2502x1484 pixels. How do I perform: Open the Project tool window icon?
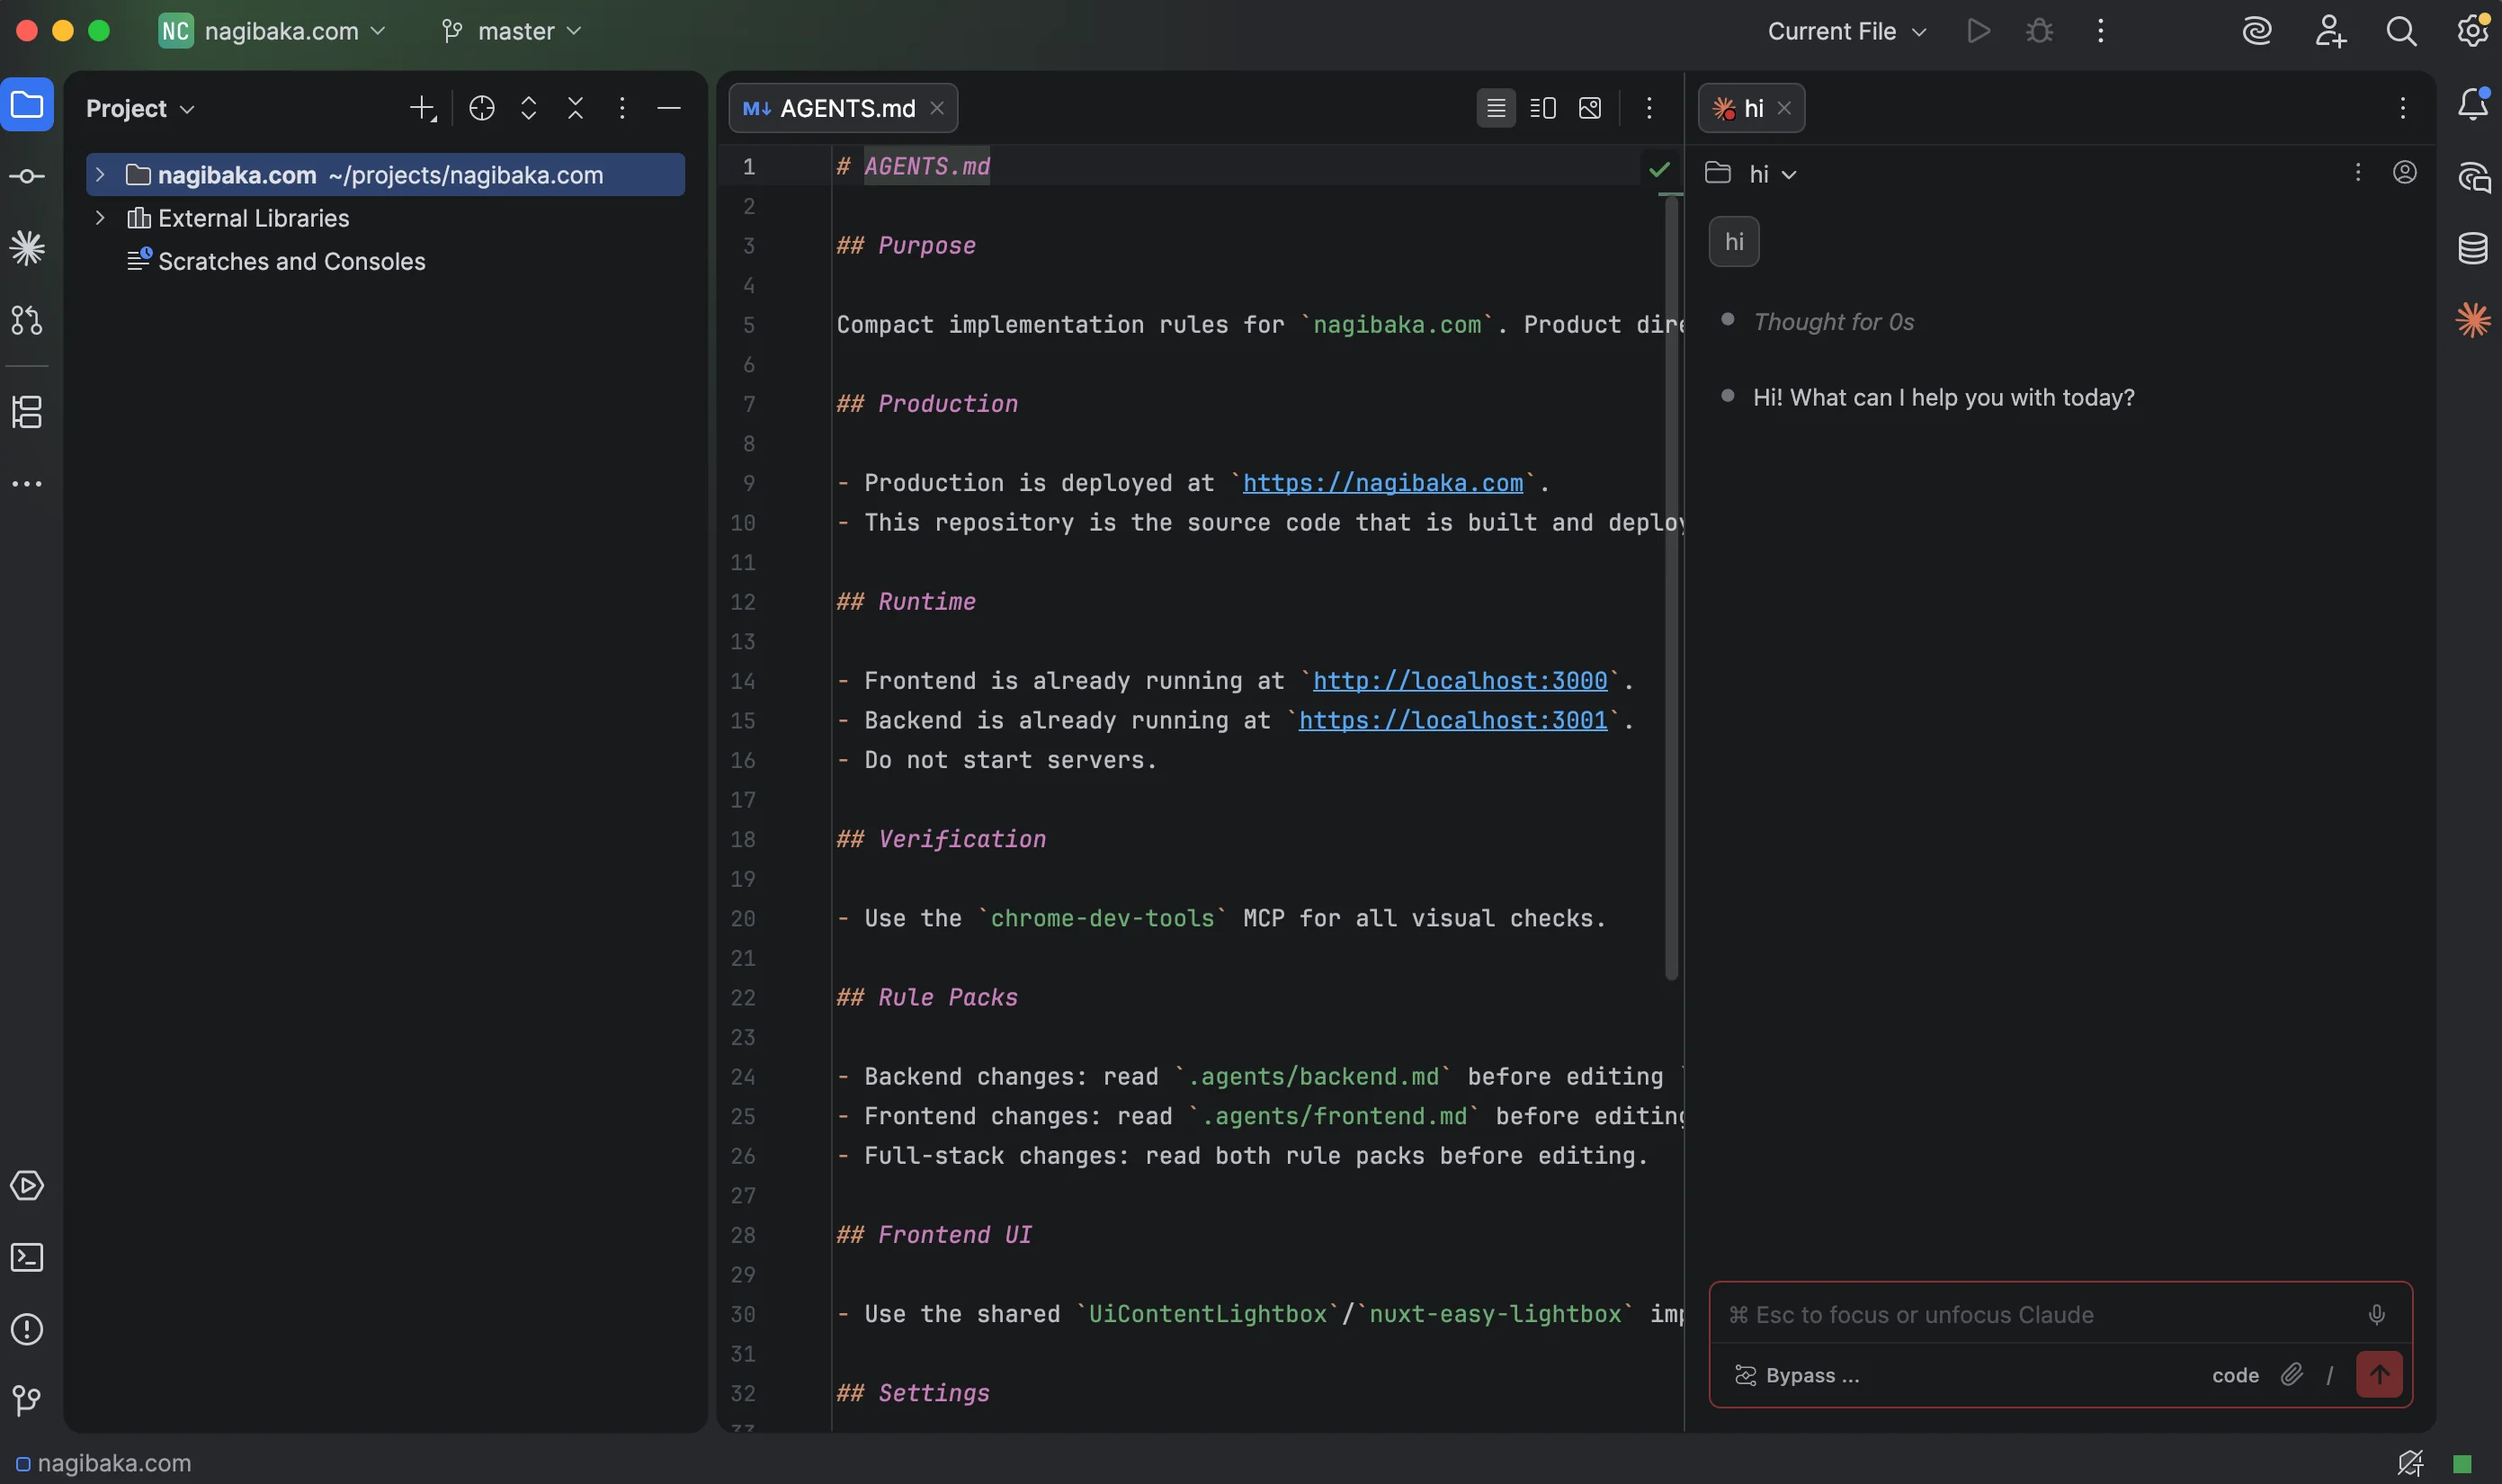point(27,105)
